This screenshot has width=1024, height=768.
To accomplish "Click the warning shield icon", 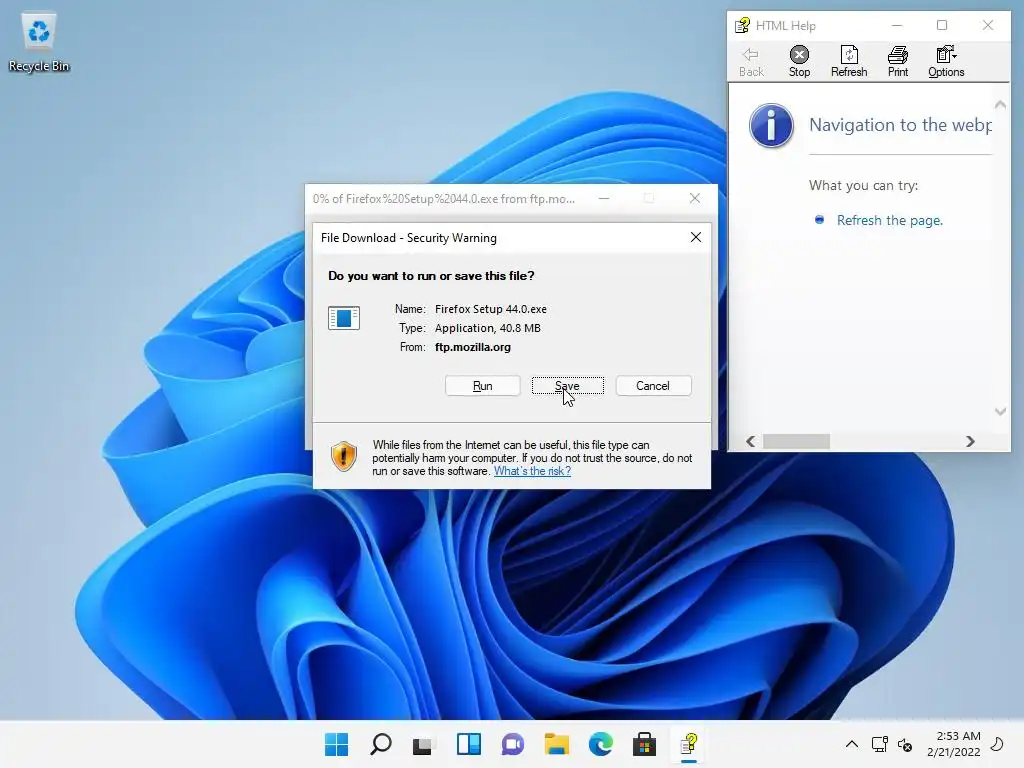I will click(344, 456).
